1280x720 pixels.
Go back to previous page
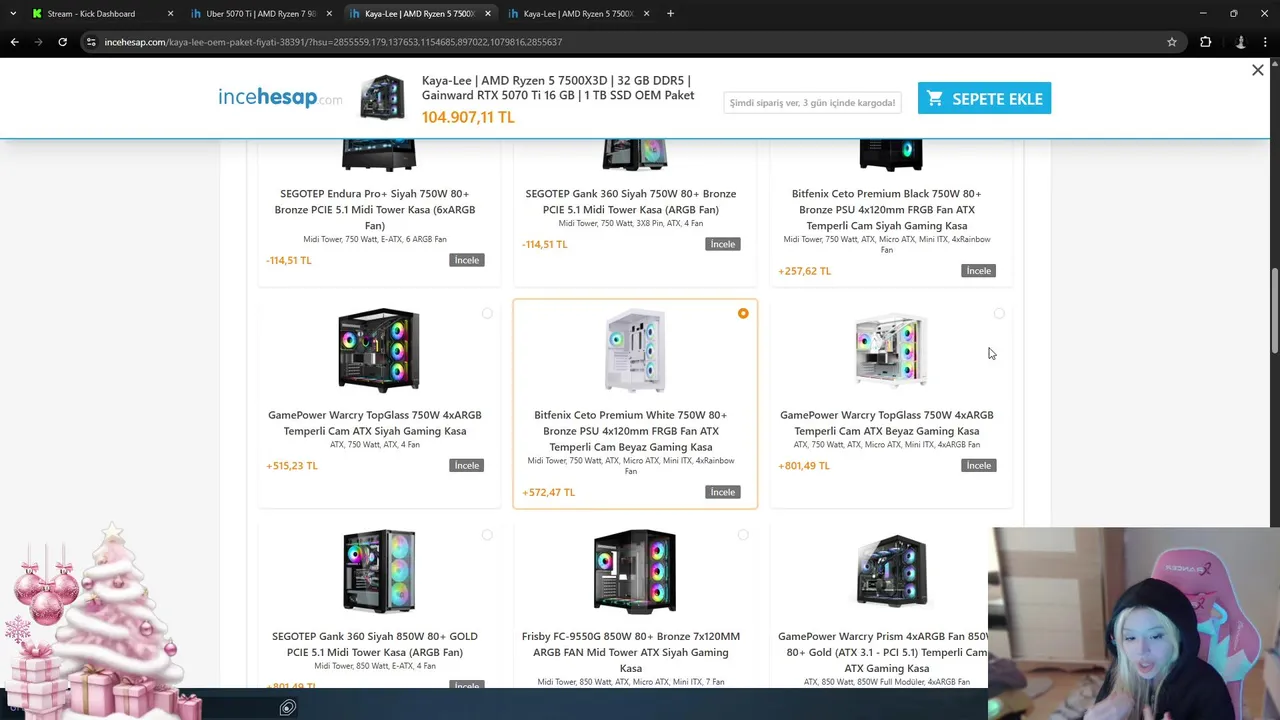(x=14, y=42)
